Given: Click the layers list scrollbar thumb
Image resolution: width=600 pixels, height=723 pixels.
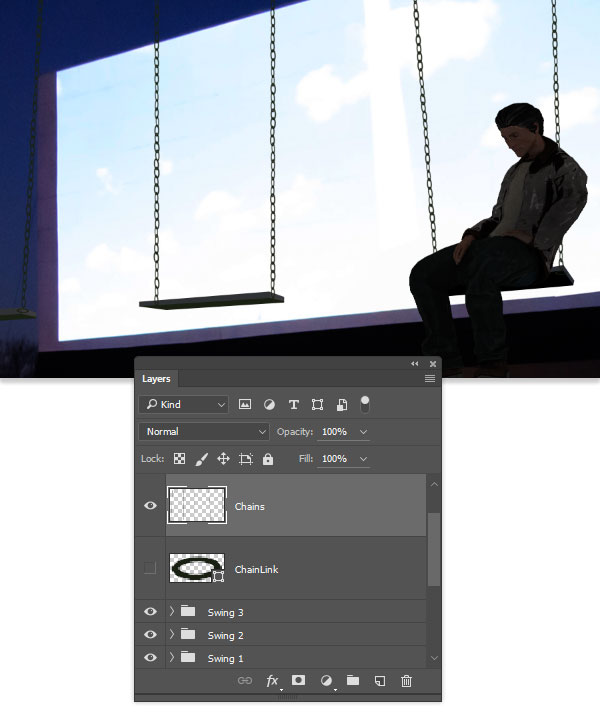Looking at the screenshot, I should (434, 549).
